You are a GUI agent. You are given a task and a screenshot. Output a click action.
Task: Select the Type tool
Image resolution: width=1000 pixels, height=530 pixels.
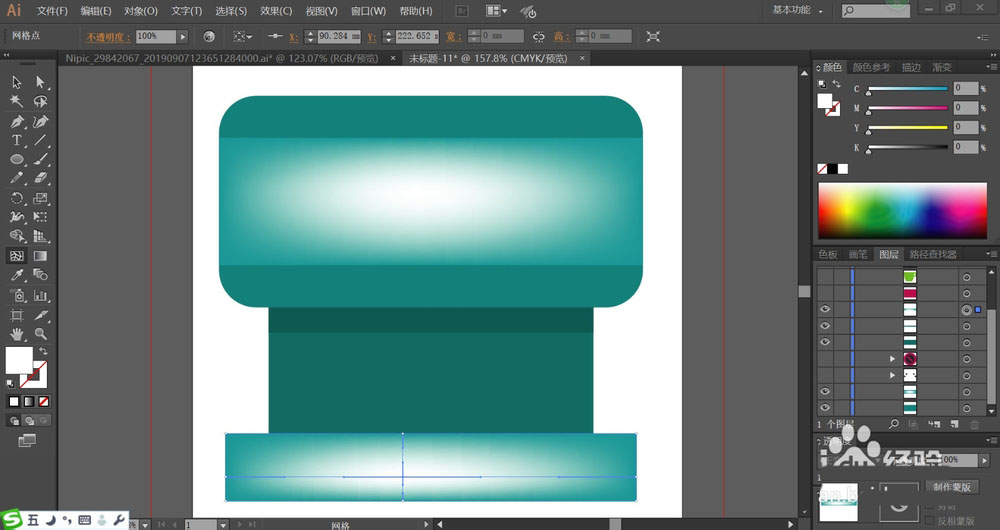pos(17,140)
